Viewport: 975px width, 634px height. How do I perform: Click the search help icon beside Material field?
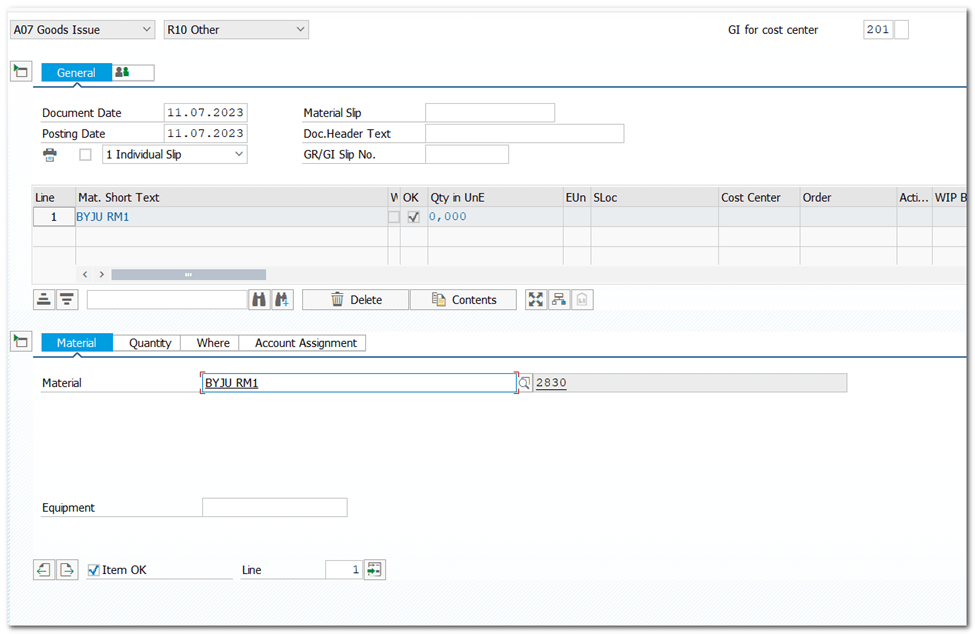524,383
